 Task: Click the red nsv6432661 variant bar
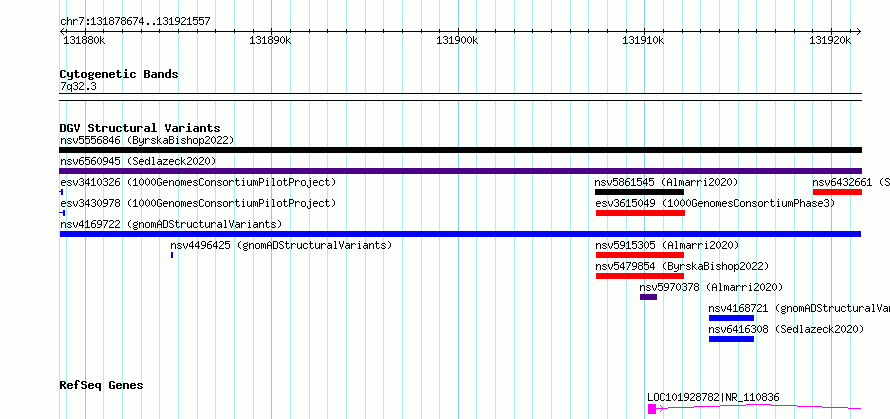coord(837,192)
